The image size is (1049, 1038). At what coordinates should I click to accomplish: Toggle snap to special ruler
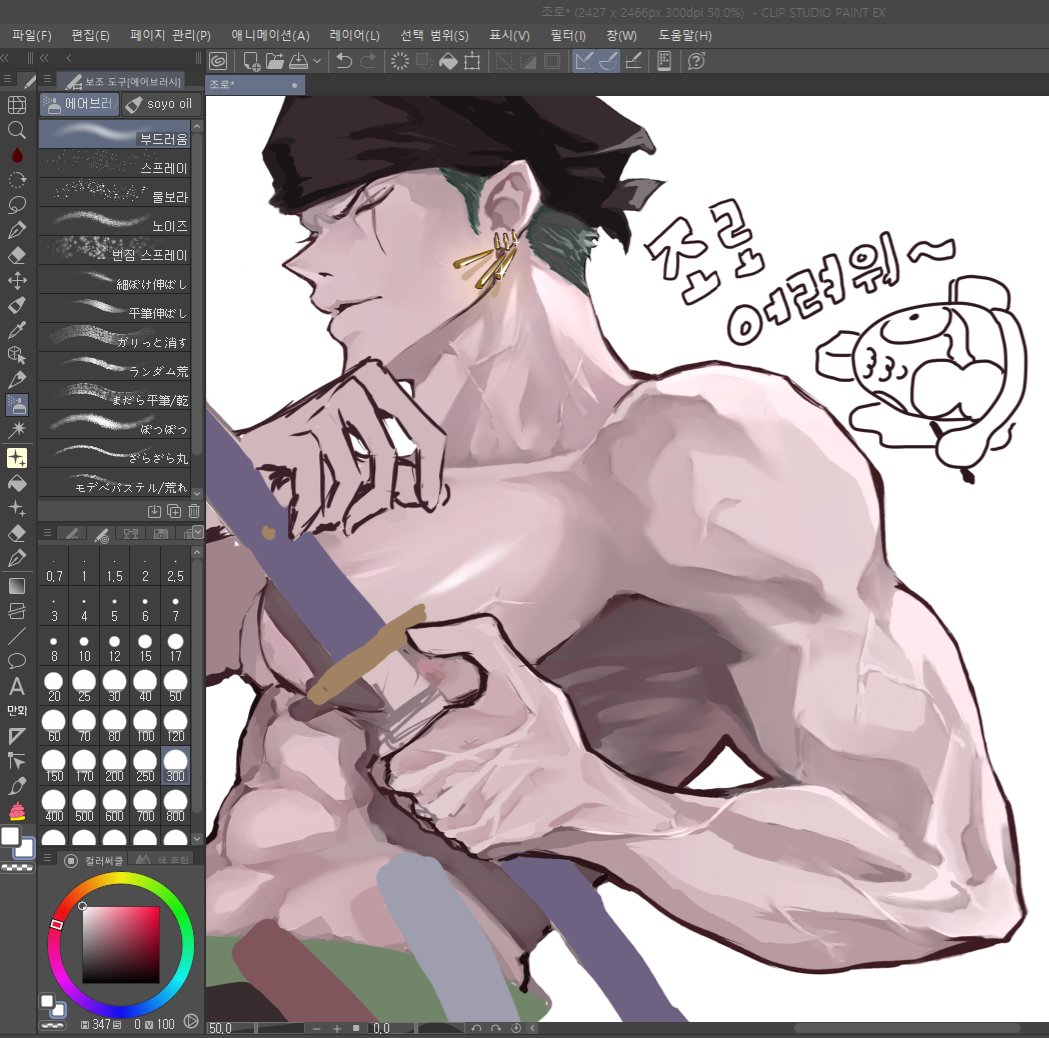pyautogui.click(x=608, y=62)
